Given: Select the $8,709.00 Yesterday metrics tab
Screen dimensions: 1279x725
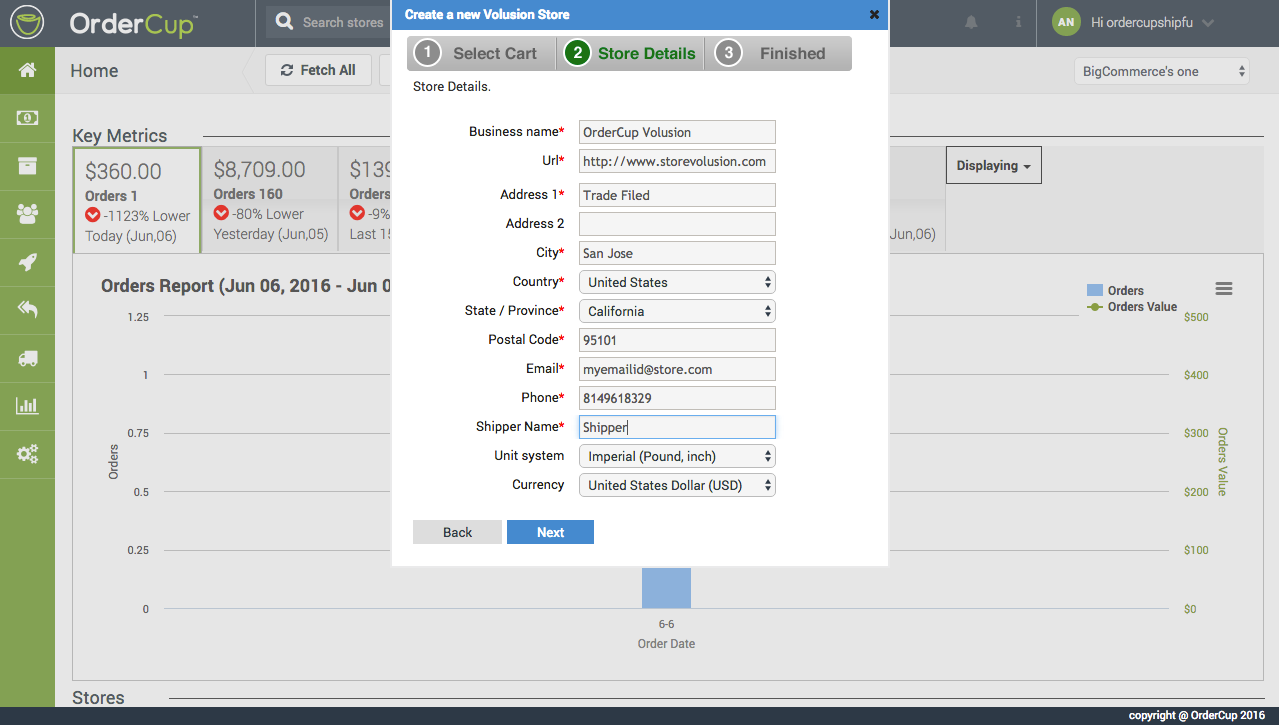Looking at the screenshot, I should [270, 200].
